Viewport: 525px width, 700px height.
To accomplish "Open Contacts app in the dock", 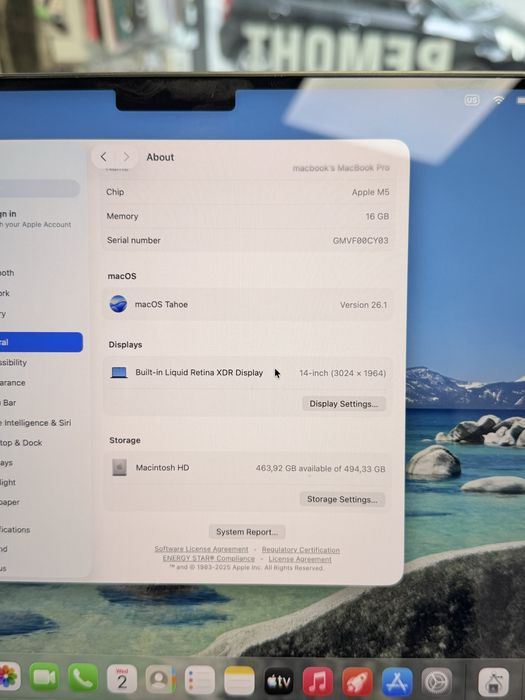I will point(161,679).
